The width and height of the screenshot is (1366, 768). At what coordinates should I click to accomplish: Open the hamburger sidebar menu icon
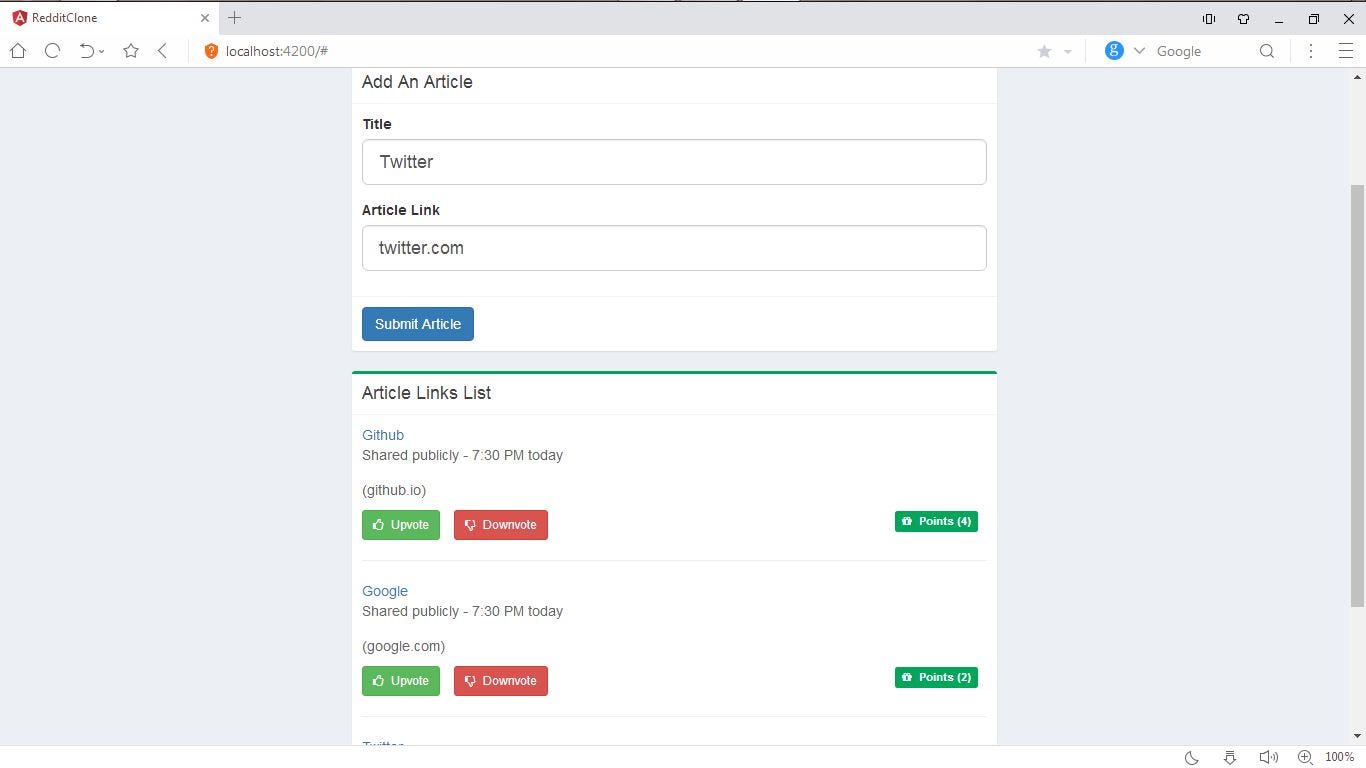coord(1346,51)
